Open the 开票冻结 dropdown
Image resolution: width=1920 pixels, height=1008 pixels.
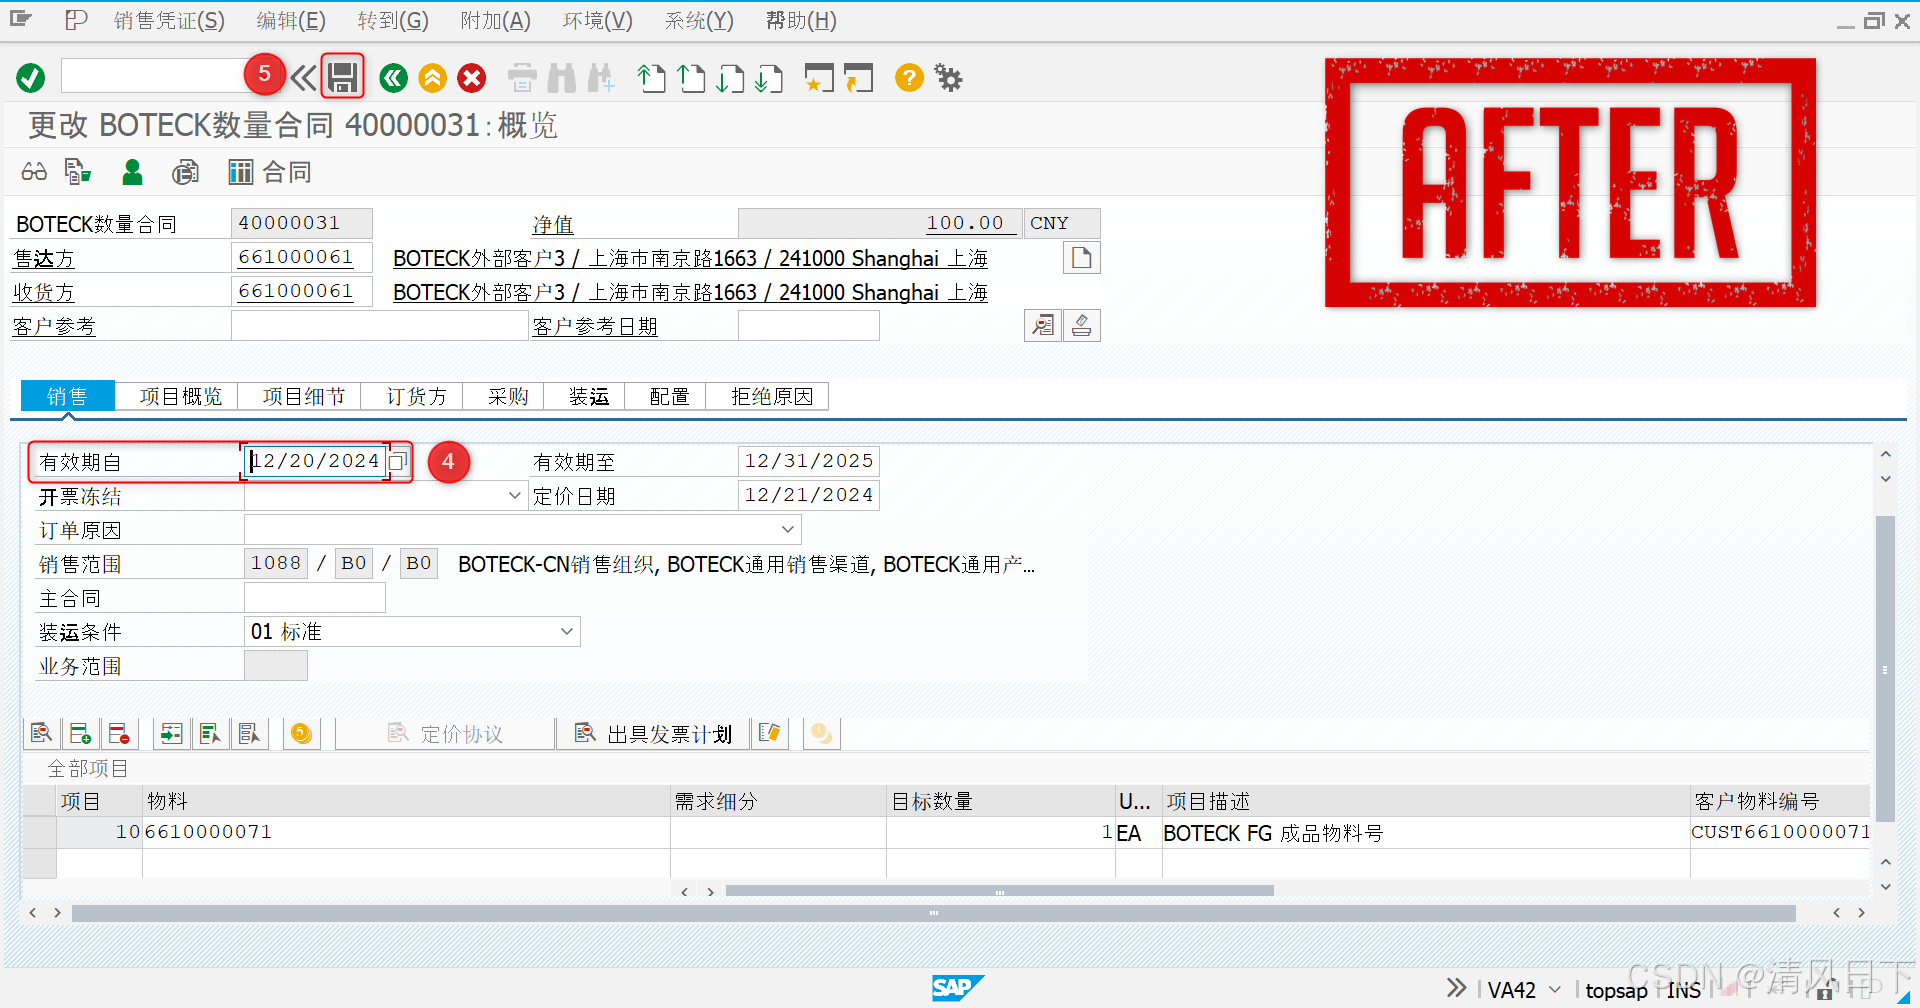(514, 495)
